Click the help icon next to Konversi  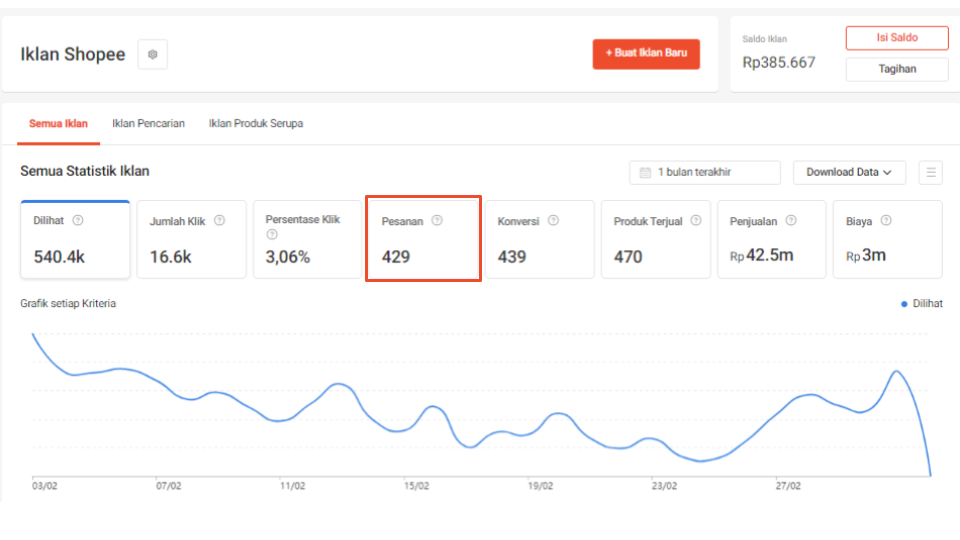553,220
